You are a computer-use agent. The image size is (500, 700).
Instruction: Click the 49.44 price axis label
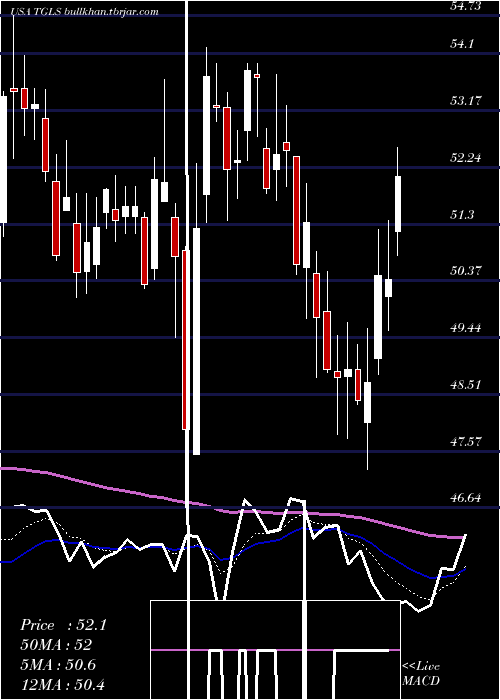pos(466,328)
